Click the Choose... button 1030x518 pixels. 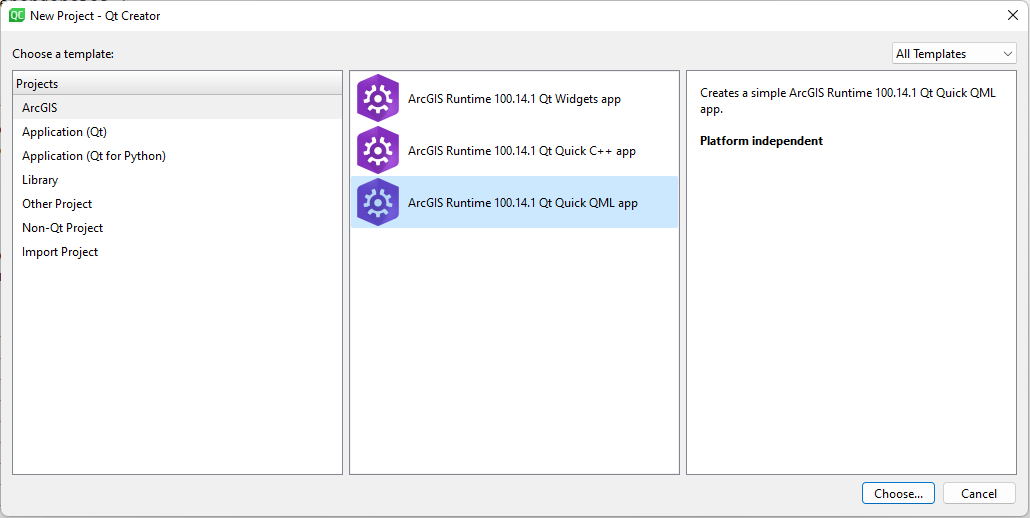pyautogui.click(x=898, y=494)
